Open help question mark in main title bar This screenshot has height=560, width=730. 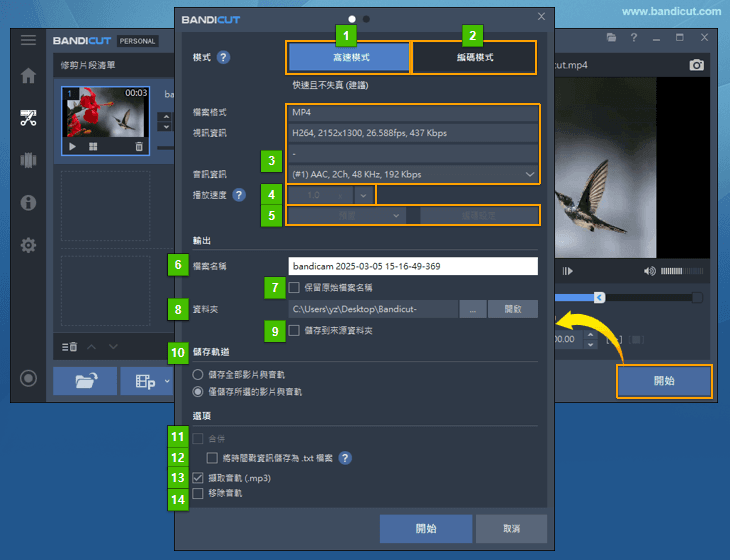(634, 37)
